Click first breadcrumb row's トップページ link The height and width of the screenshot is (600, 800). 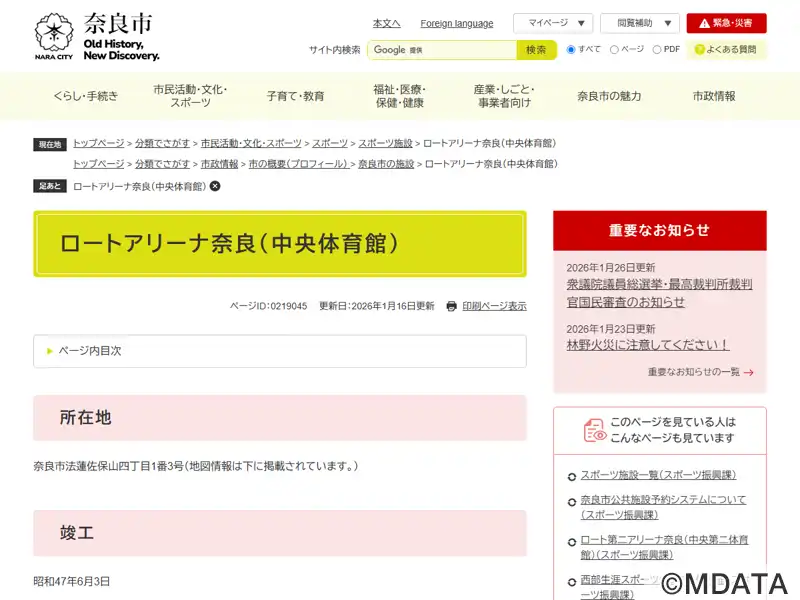(98, 143)
